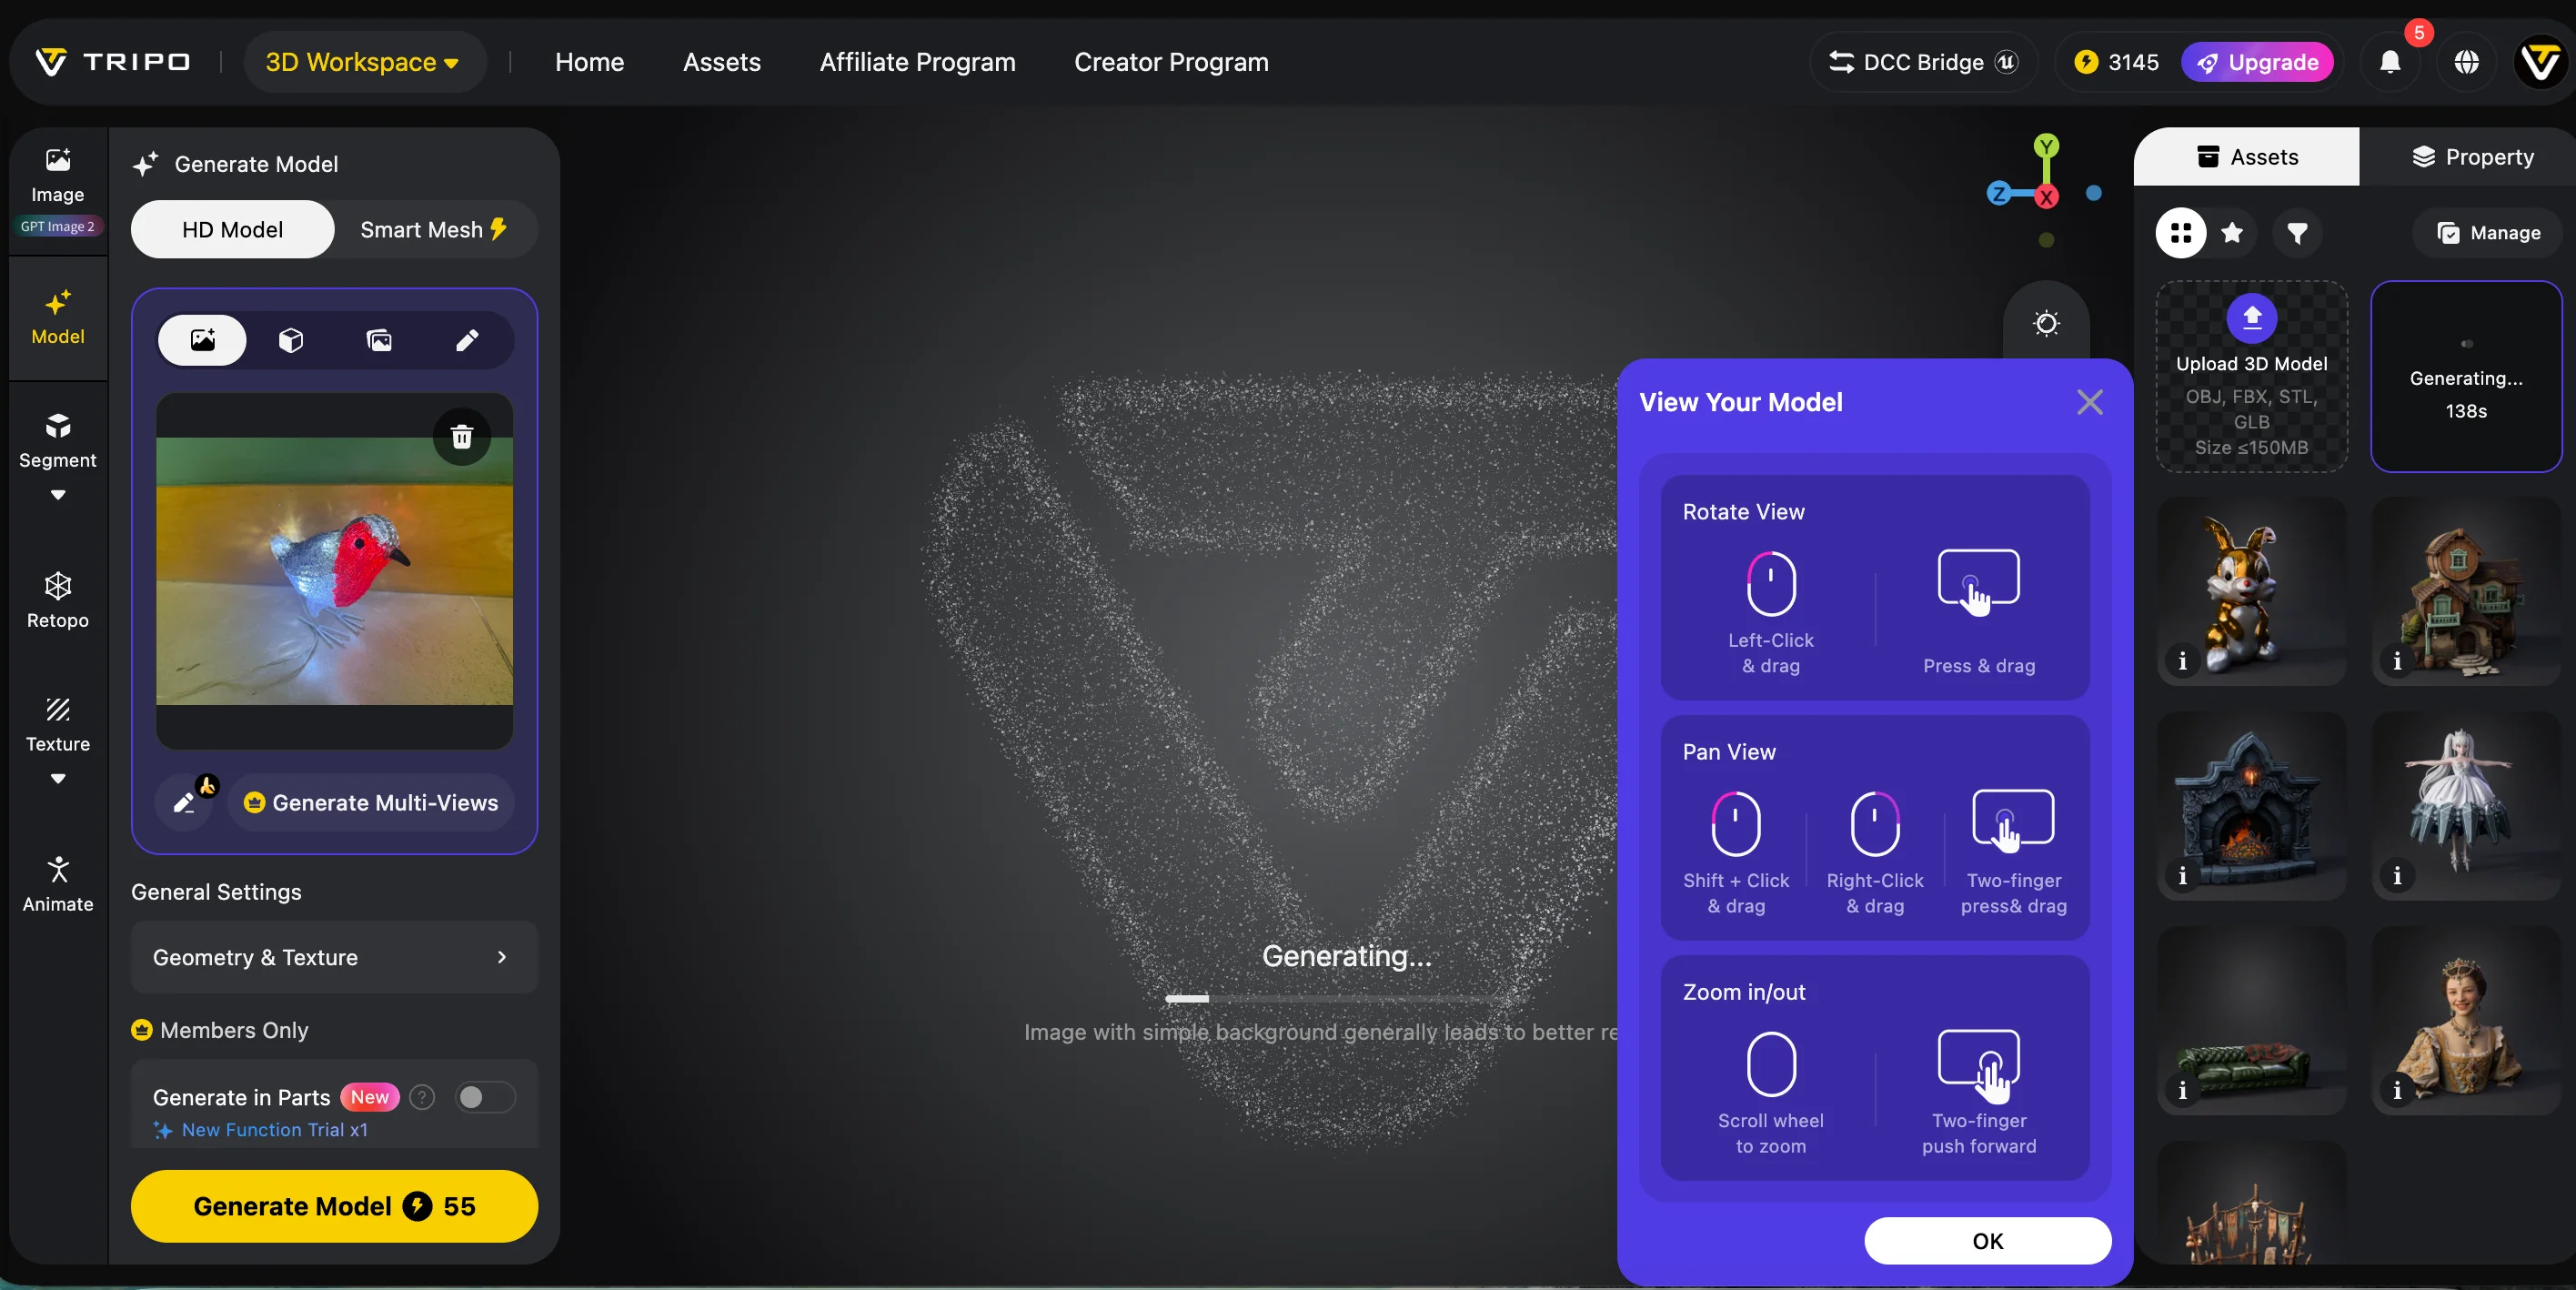
Task: Click the GPT Image 2 badge
Action: coord(57,226)
